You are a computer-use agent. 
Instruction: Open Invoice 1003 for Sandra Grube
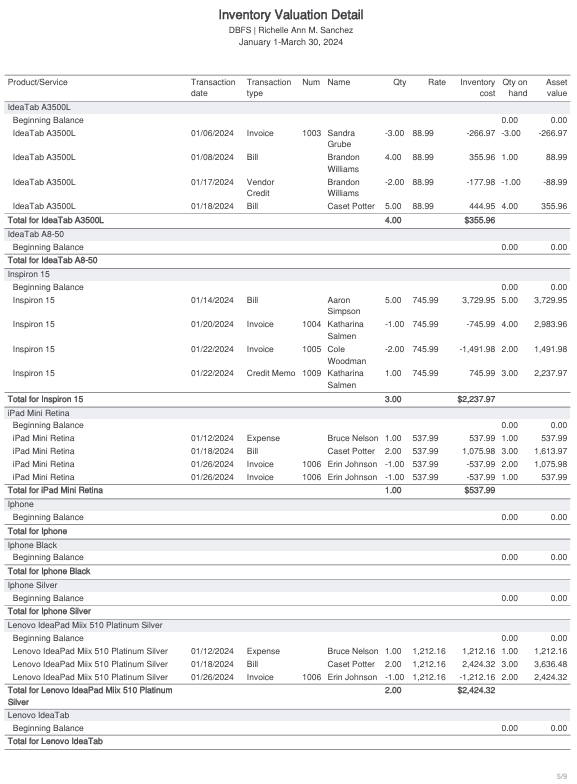288,138
